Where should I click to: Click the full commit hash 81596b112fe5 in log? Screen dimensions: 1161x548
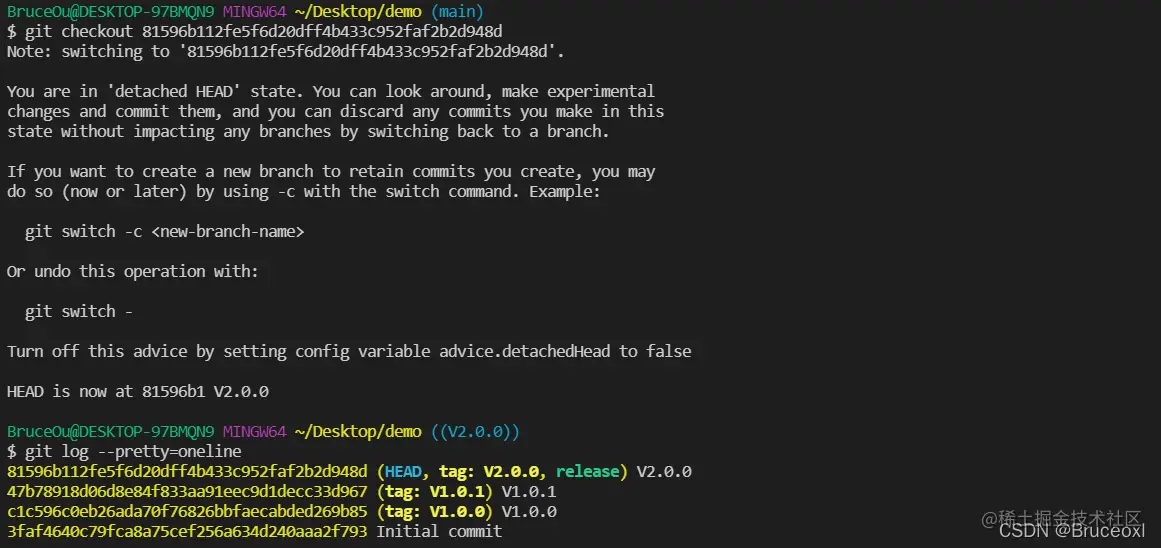(187, 472)
